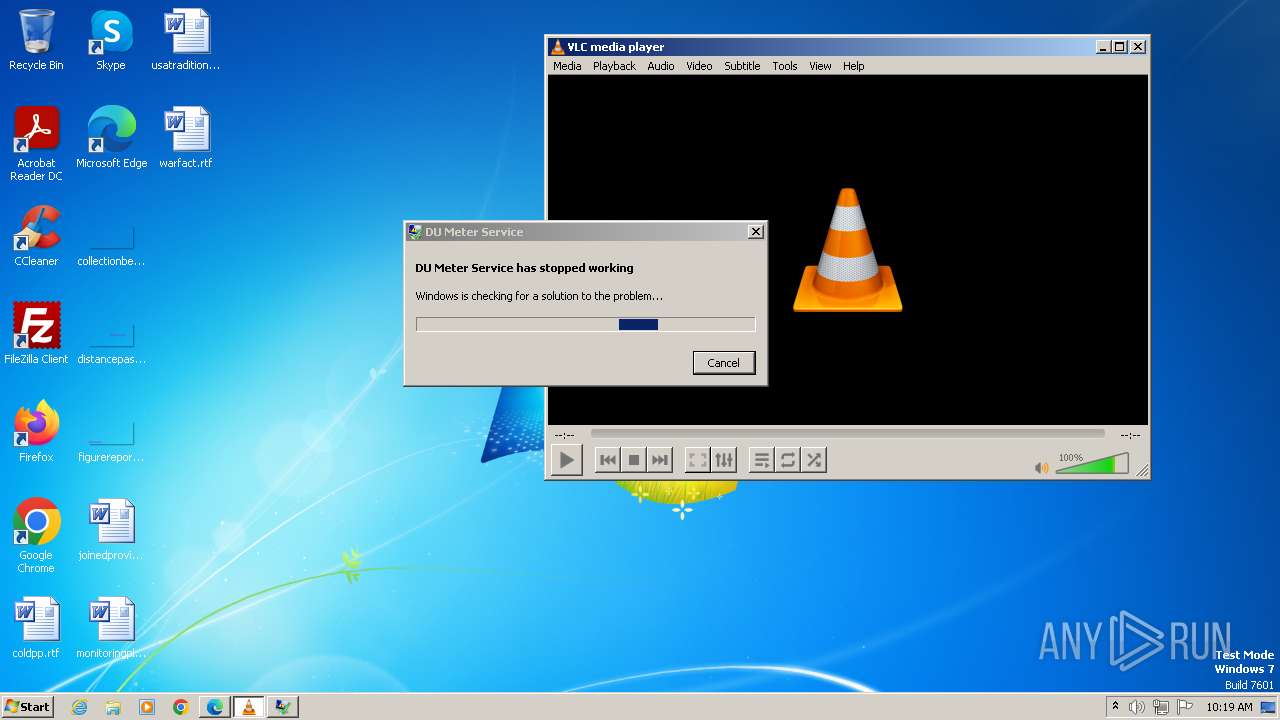Click remaining time label in VLC

(x=1130, y=435)
